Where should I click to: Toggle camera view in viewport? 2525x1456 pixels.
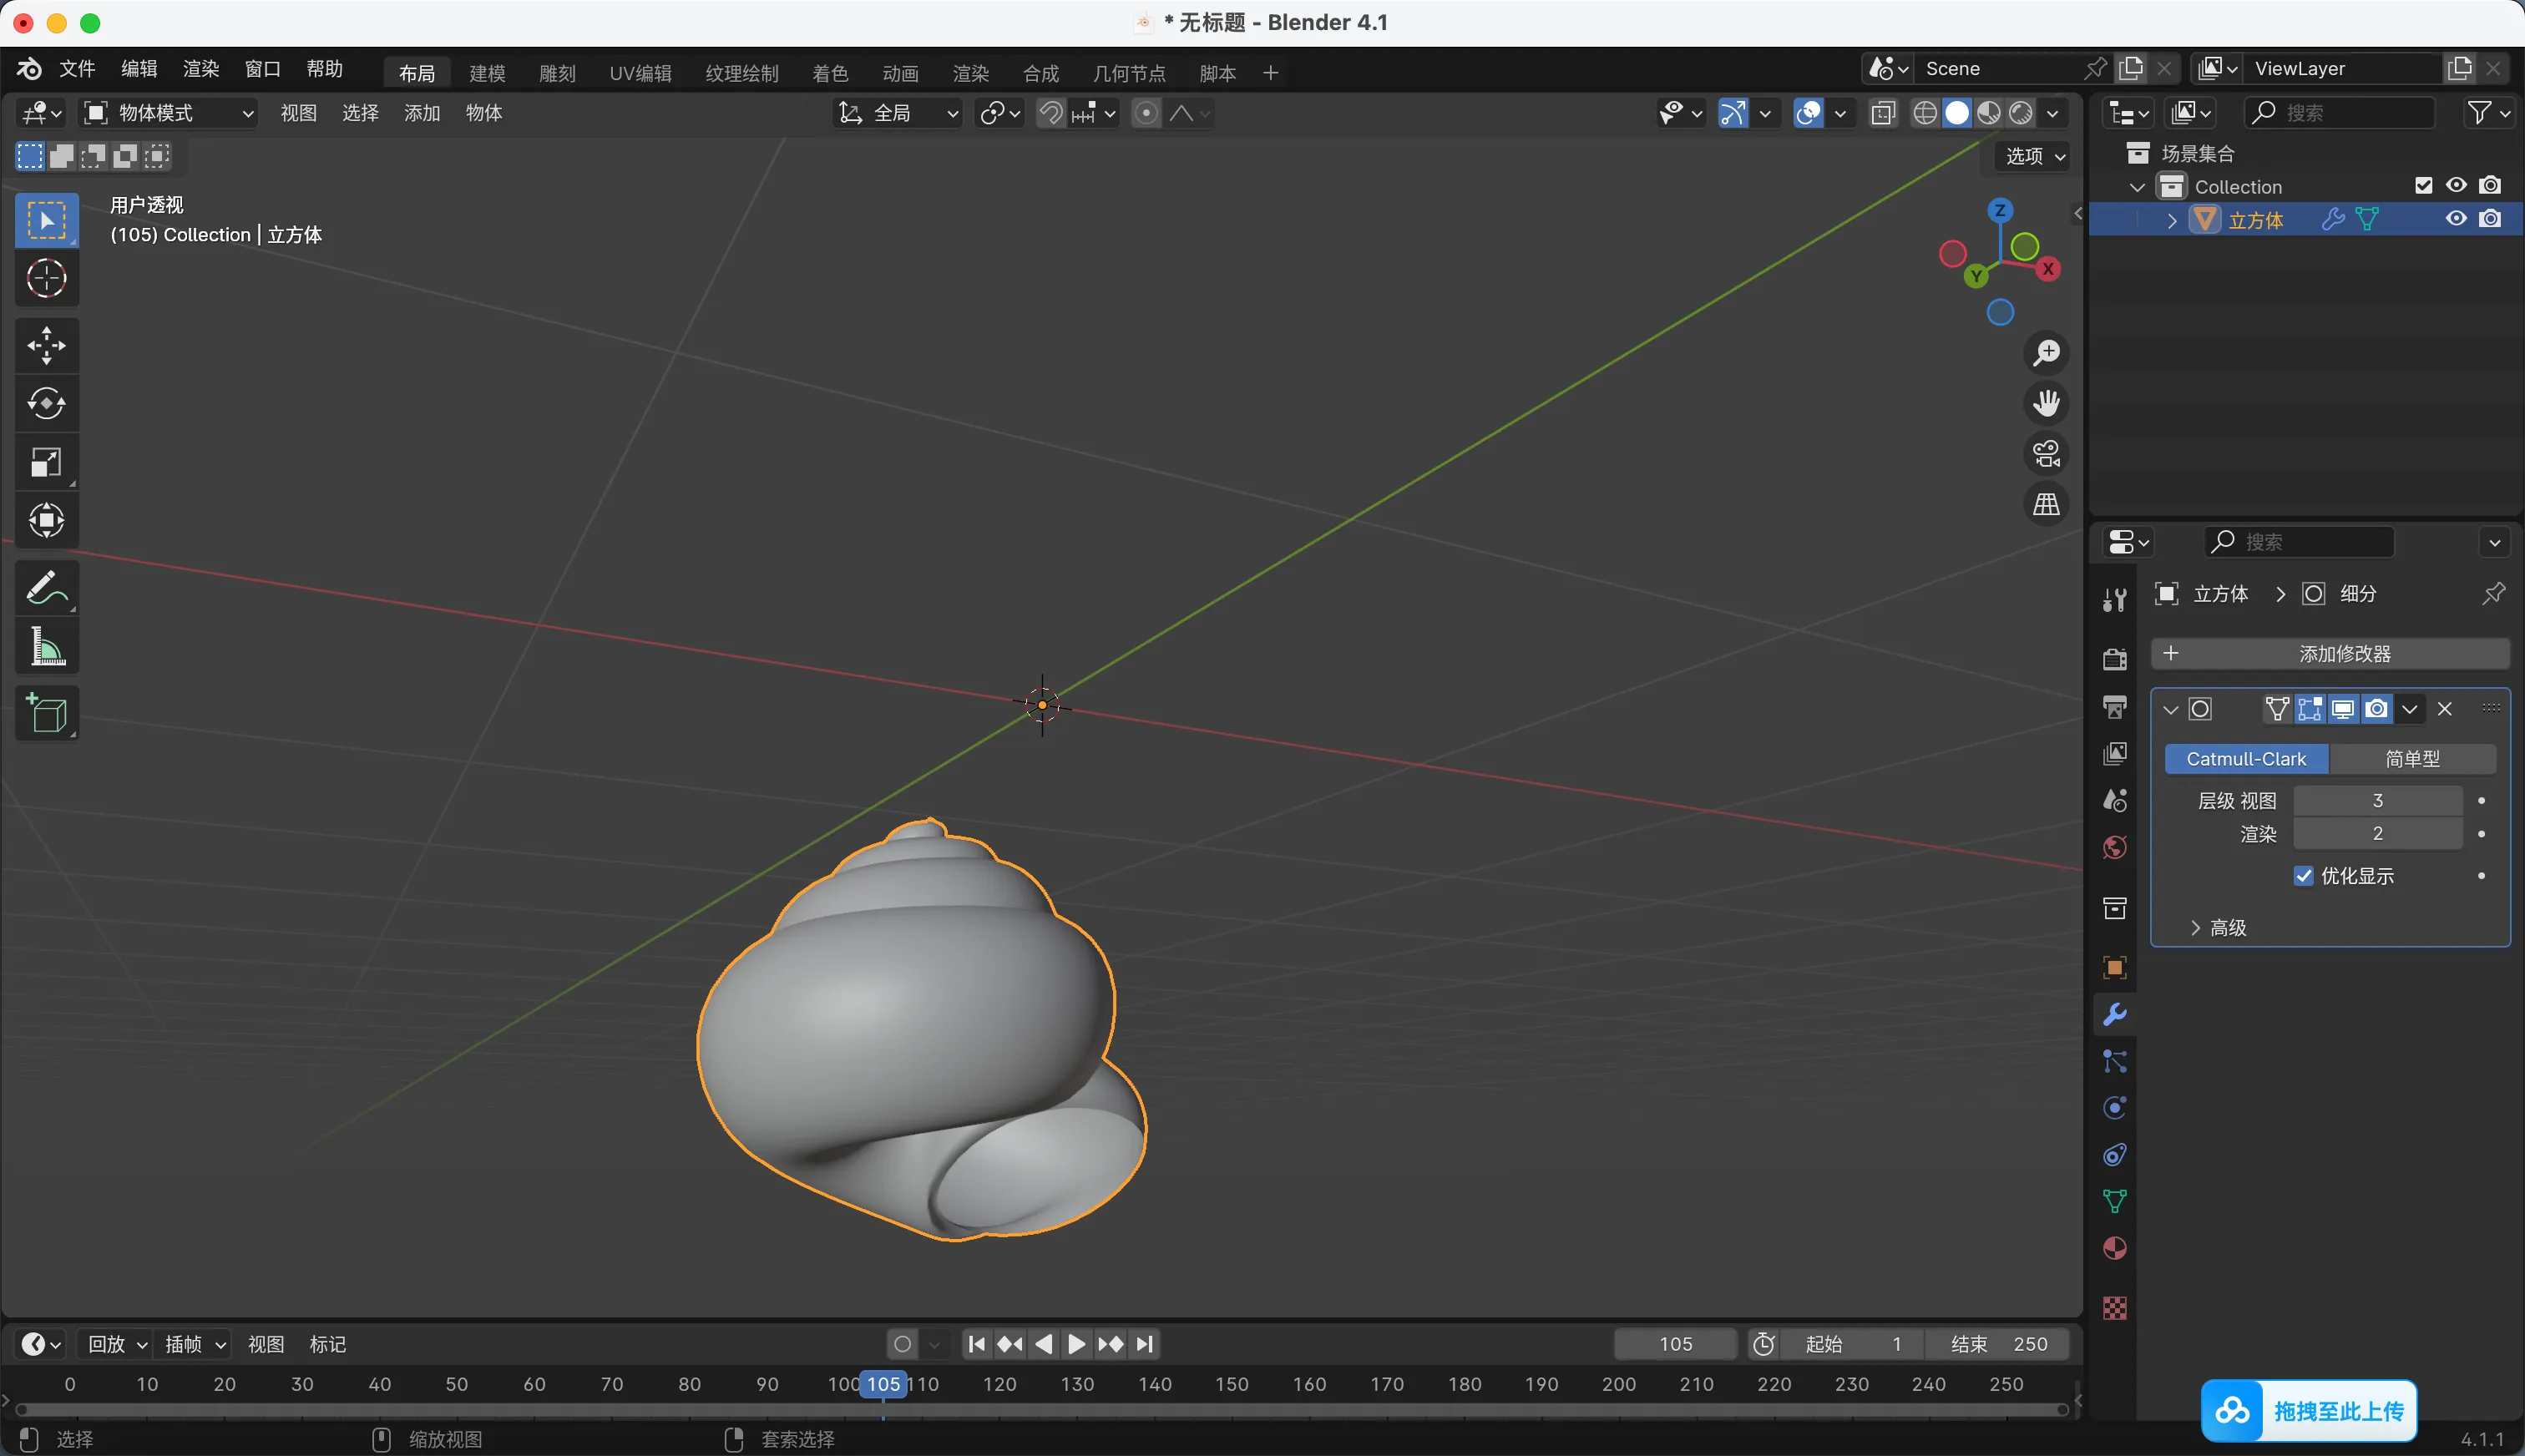pyautogui.click(x=2046, y=453)
